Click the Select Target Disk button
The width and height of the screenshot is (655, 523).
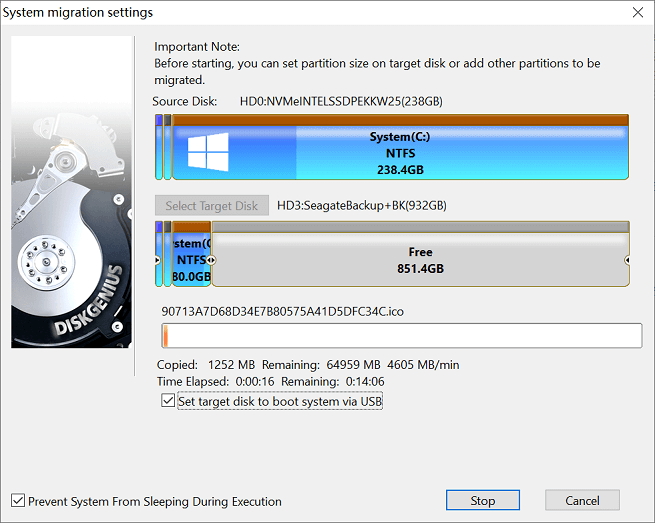[x=211, y=206]
